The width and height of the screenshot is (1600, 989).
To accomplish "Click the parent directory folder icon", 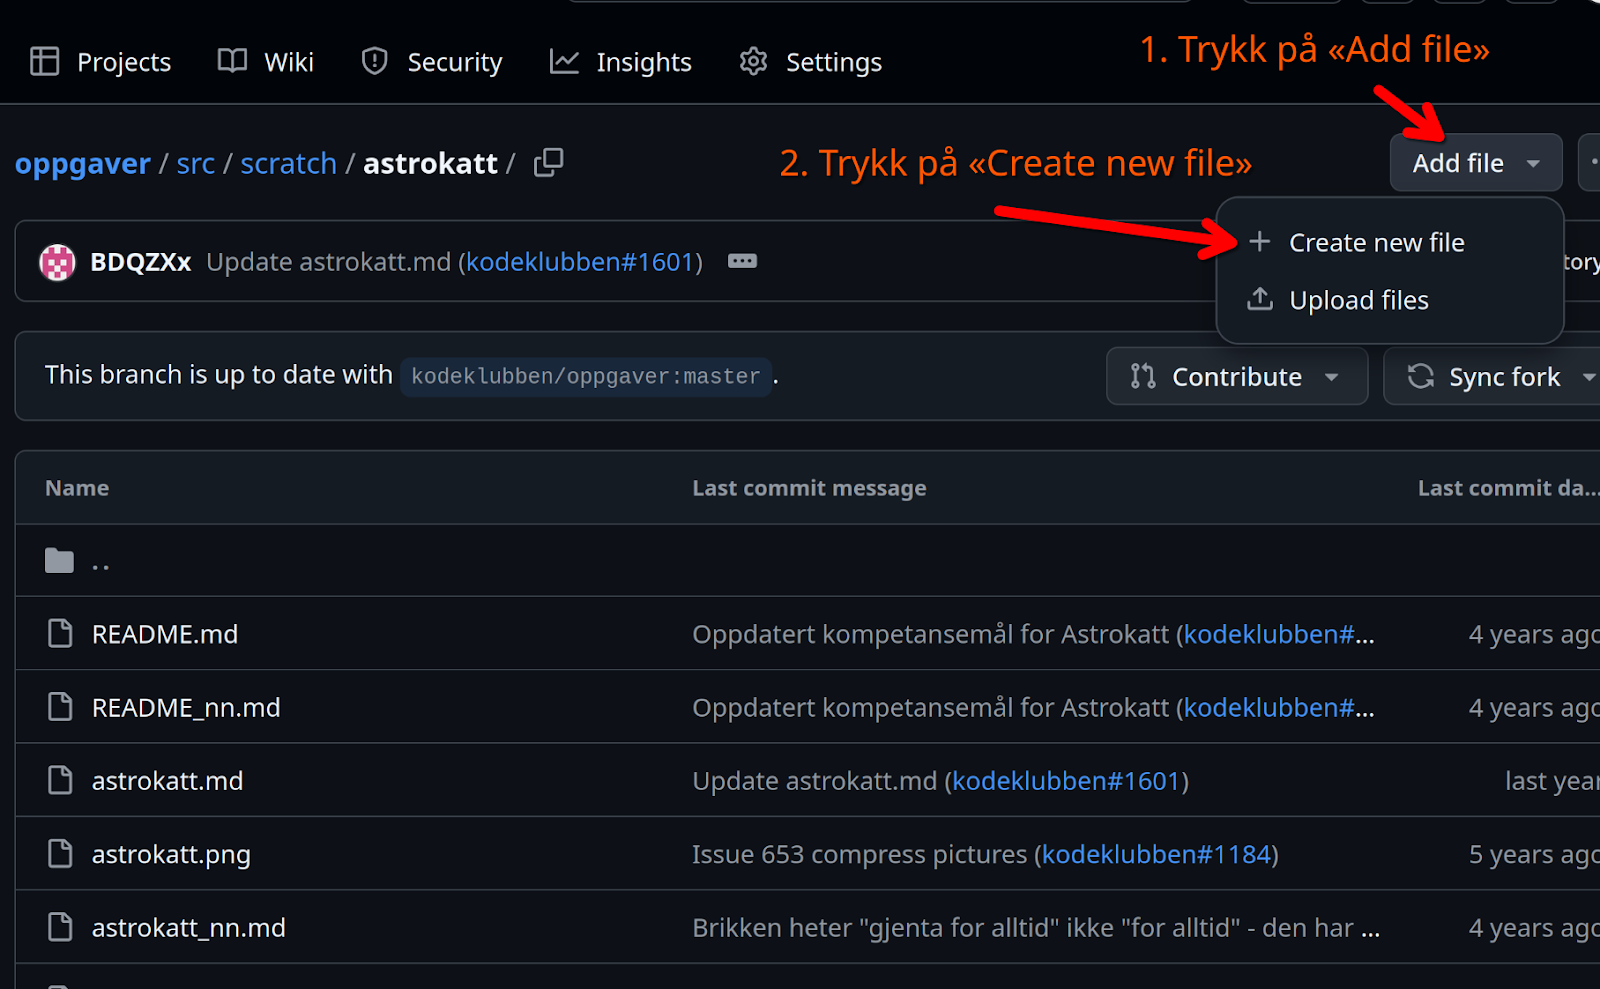I will click(x=60, y=561).
